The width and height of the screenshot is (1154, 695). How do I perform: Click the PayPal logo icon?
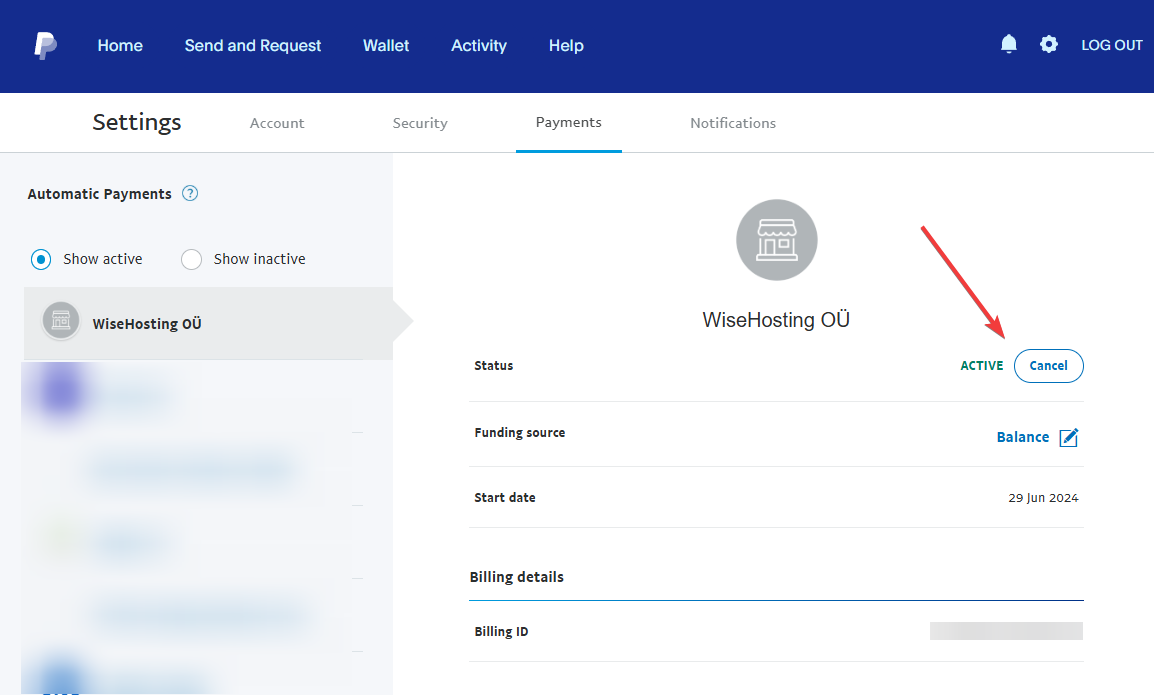[46, 46]
